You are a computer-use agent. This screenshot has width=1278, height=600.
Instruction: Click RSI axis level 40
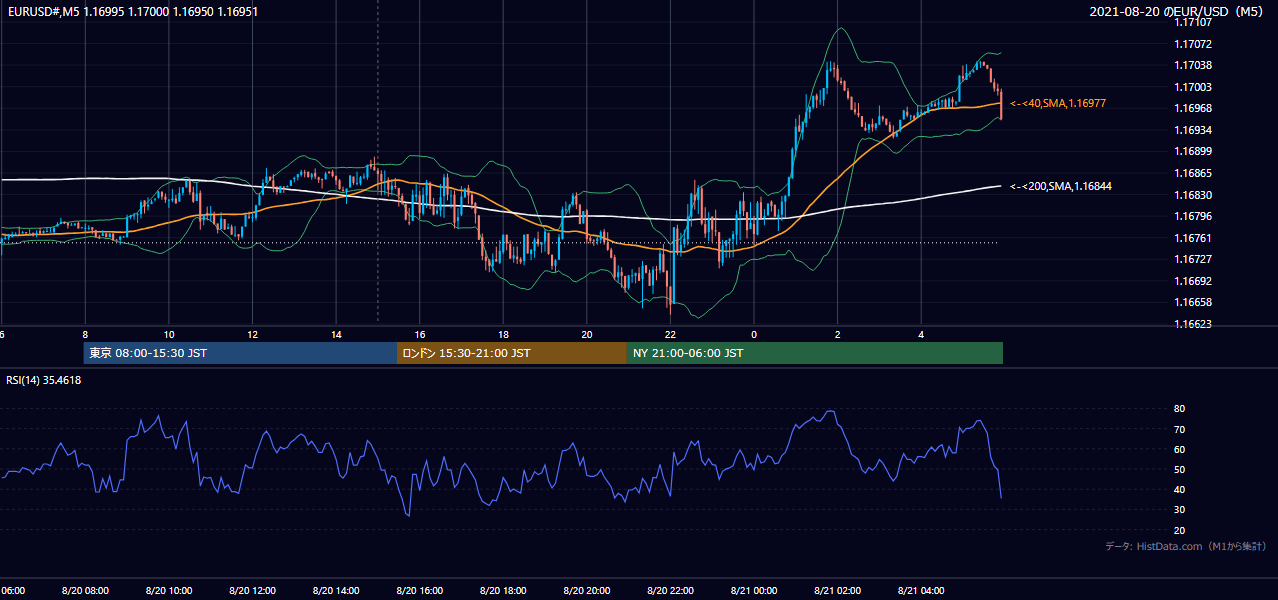pos(1180,490)
